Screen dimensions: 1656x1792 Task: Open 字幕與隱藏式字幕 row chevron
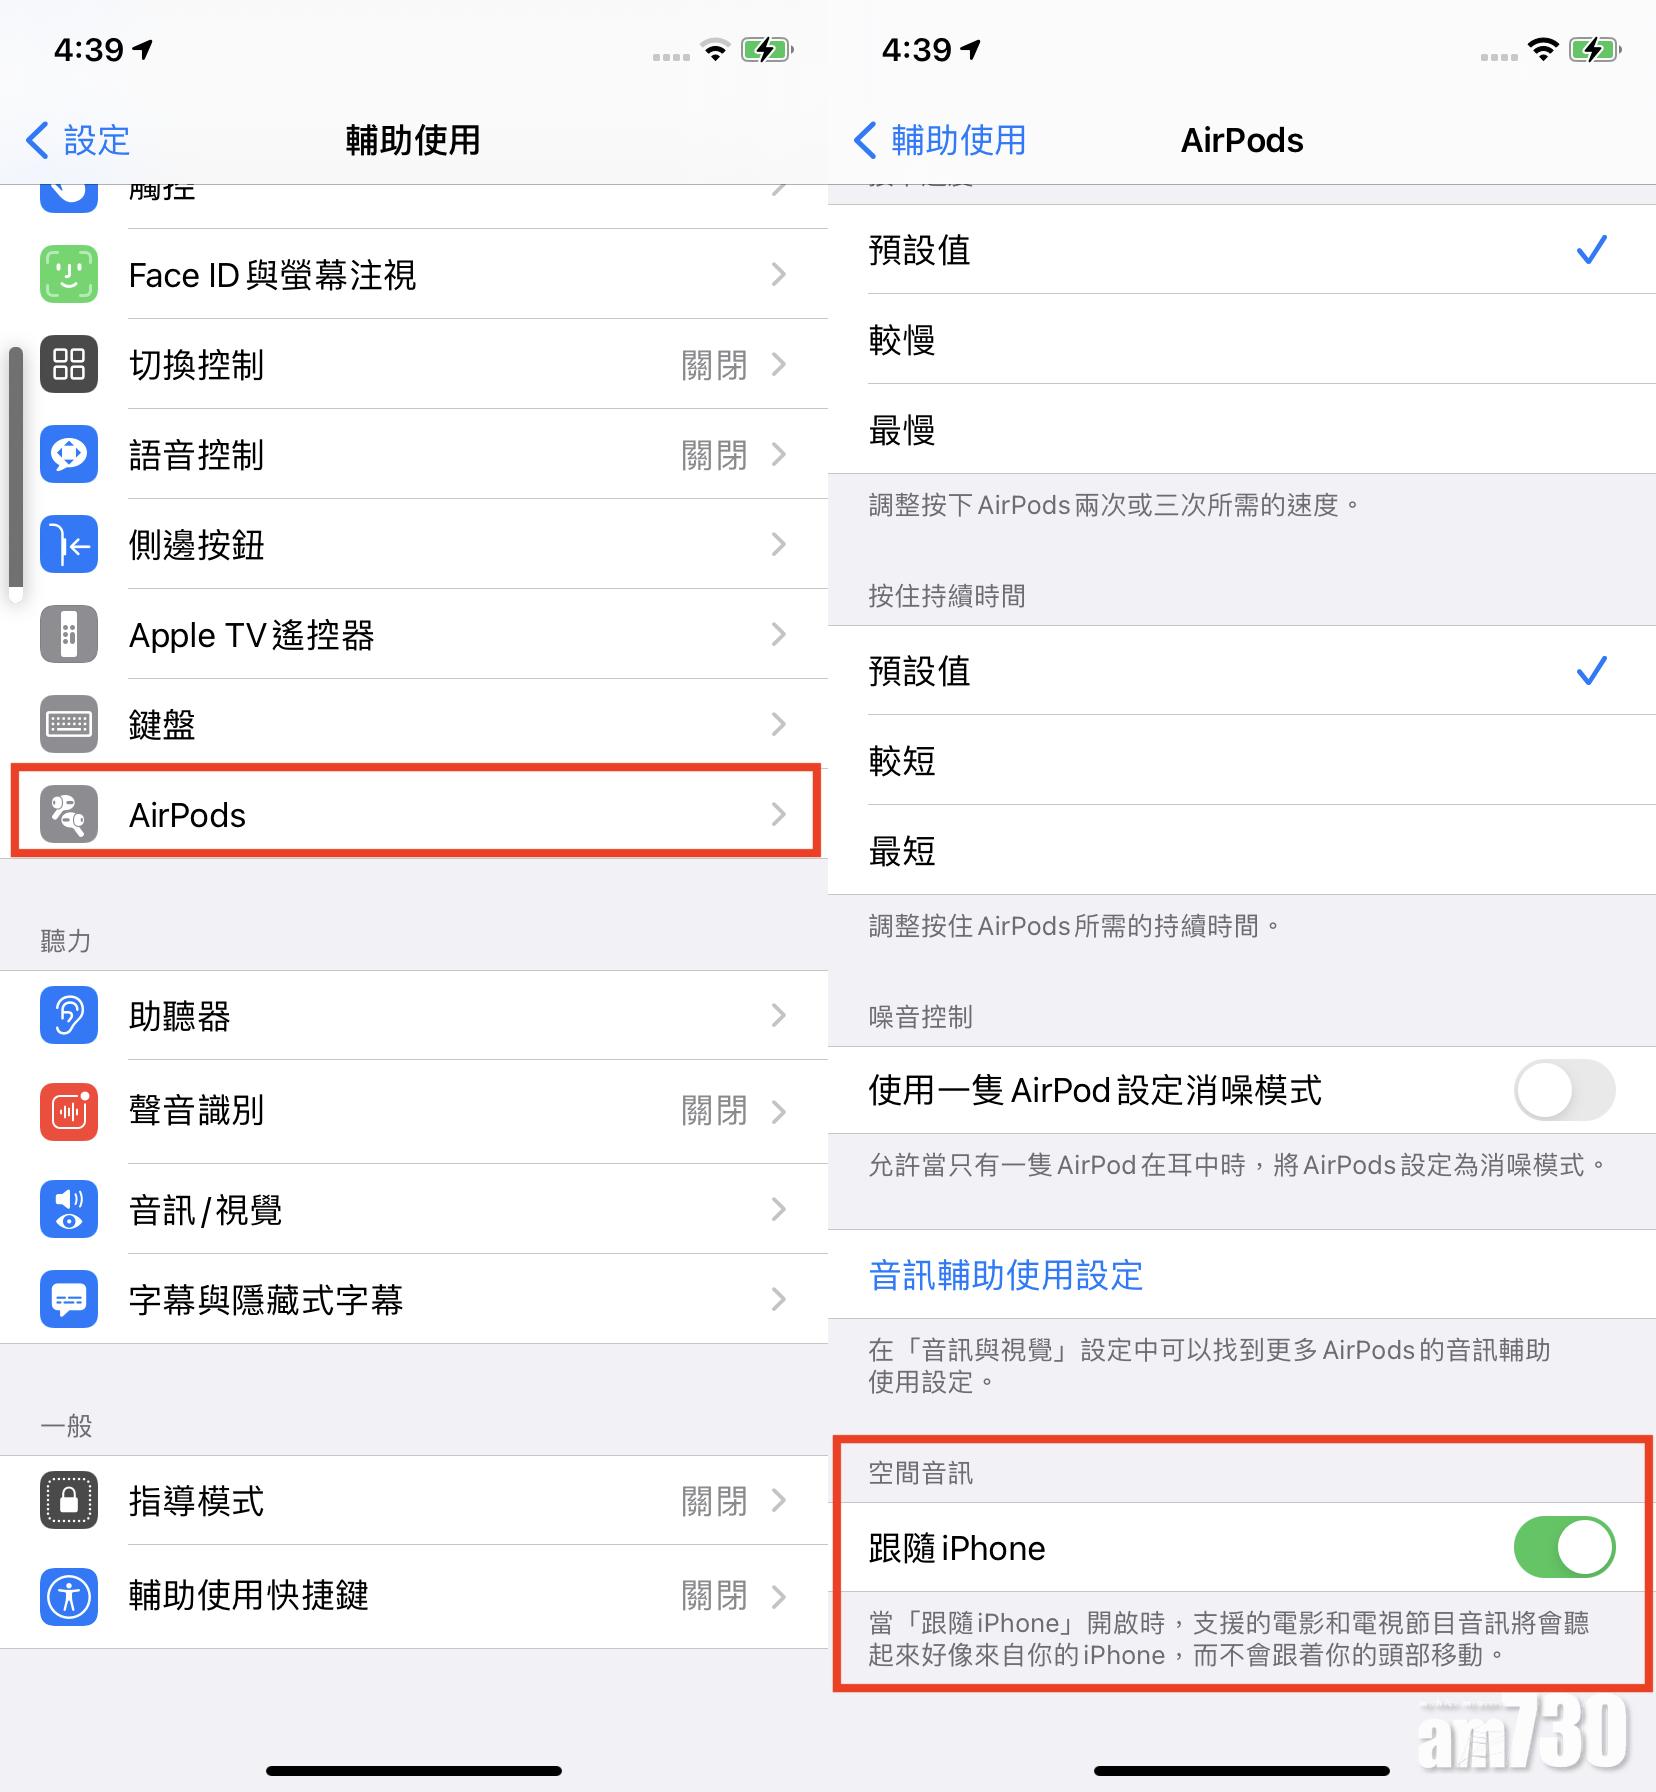[x=779, y=1299]
